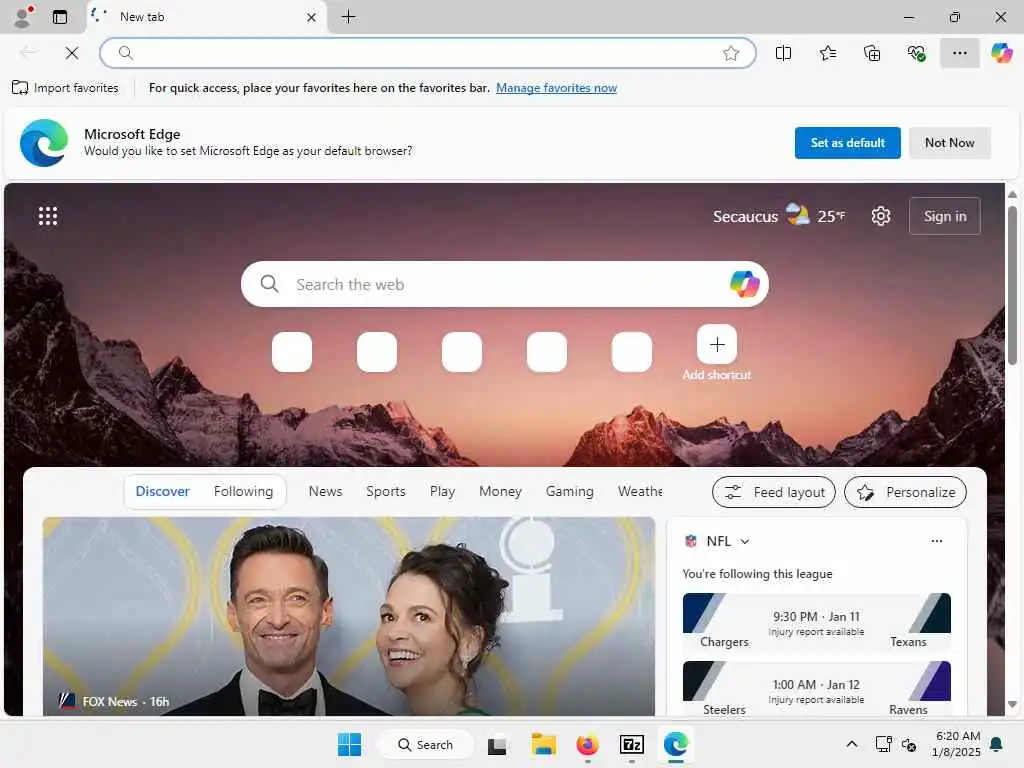
Task: Open the Feed layout options
Action: (x=773, y=492)
